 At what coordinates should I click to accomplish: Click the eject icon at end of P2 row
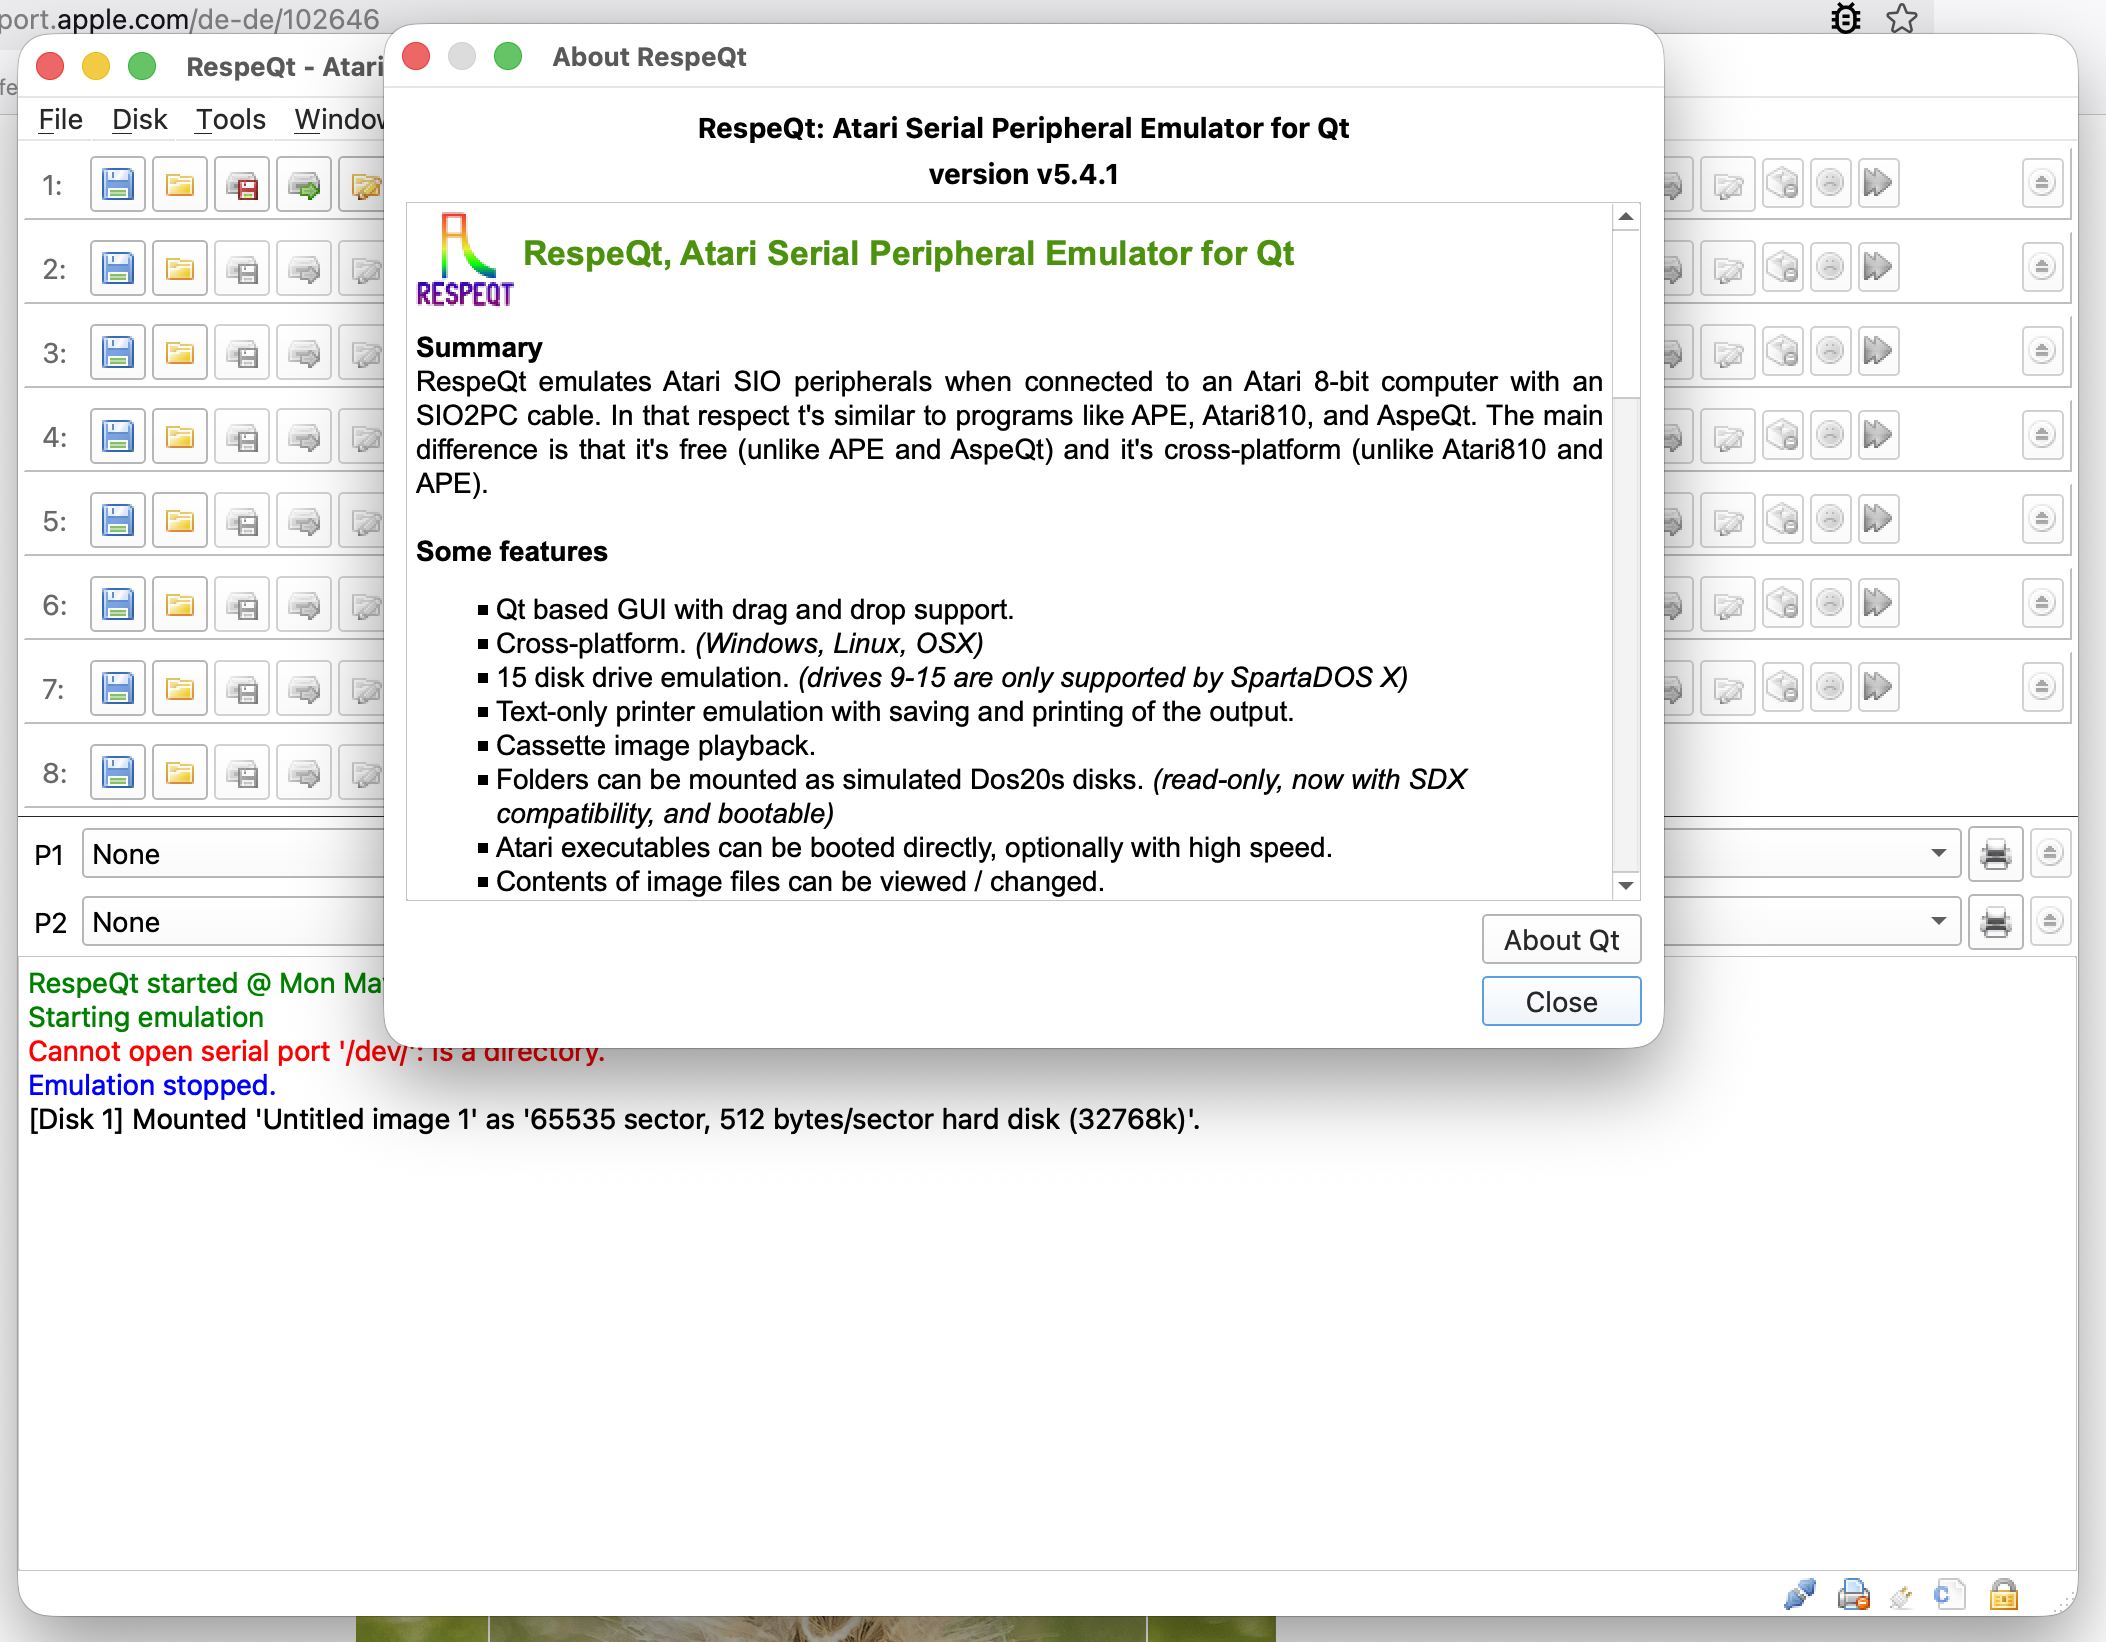click(x=2050, y=922)
